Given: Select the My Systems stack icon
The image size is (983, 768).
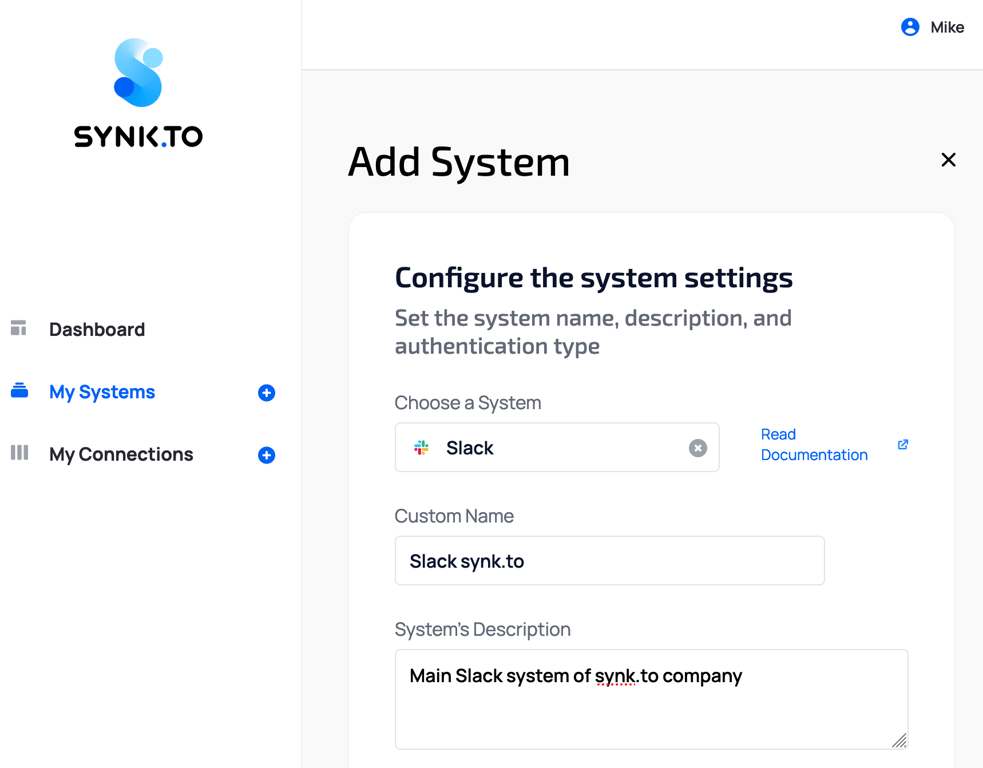Looking at the screenshot, I should pos(19,391).
